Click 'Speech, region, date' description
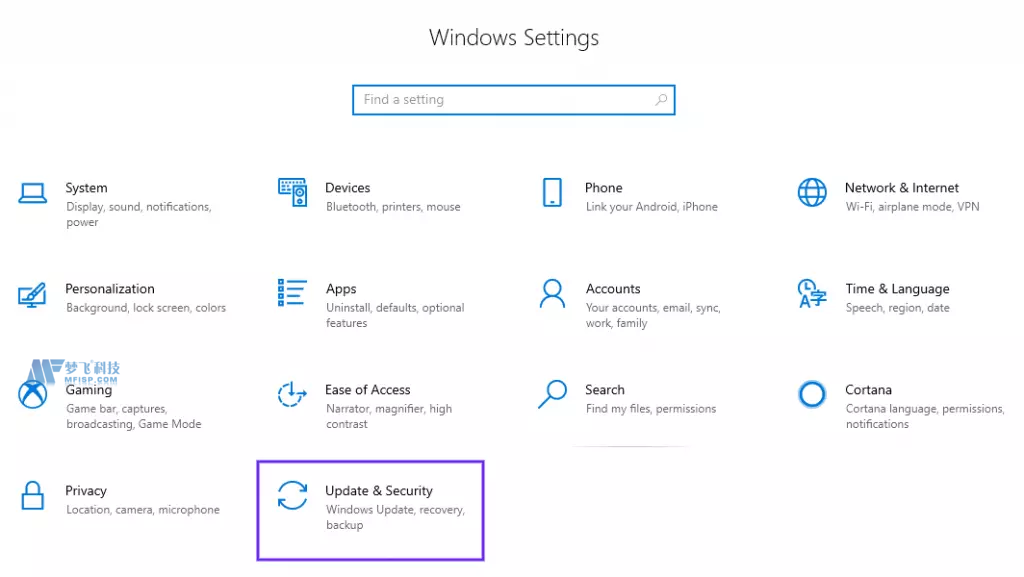The height and width of the screenshot is (577, 1024). [897, 308]
